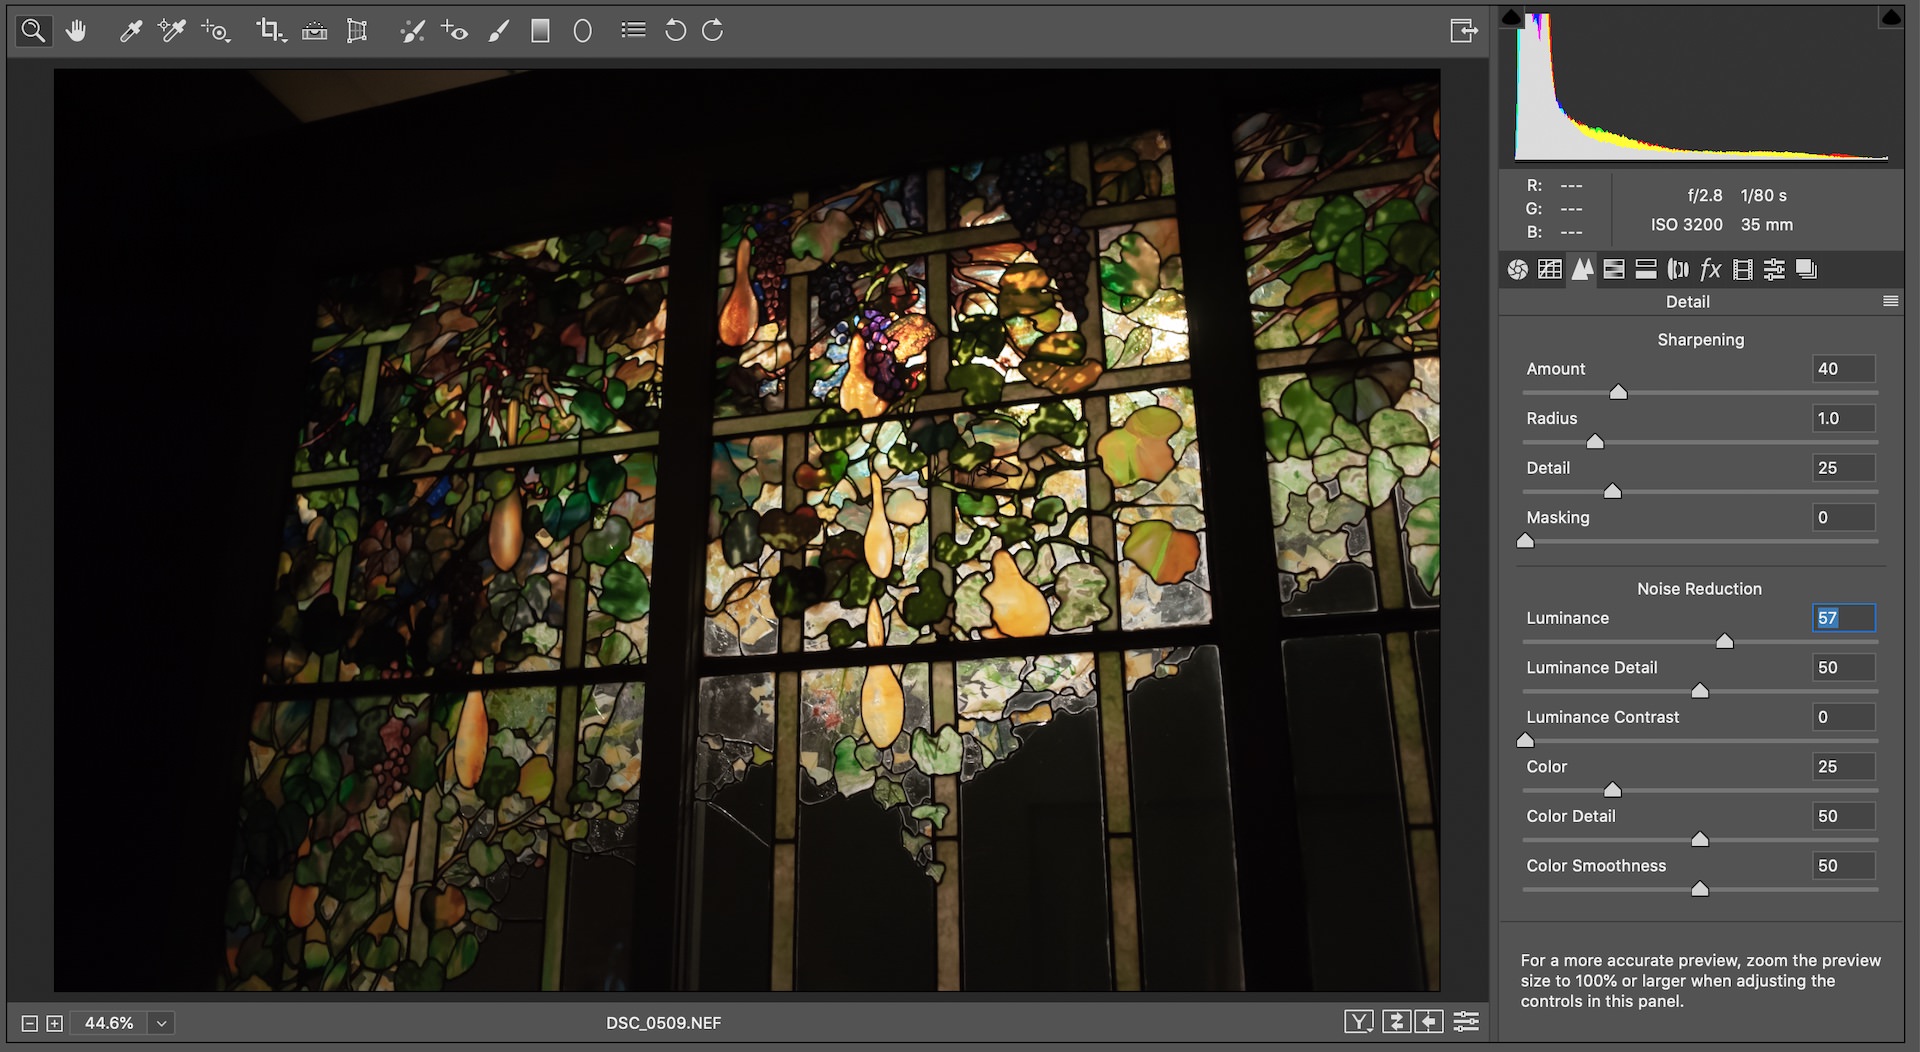Click the Color Smoothness value field

pyautogui.click(x=1843, y=866)
